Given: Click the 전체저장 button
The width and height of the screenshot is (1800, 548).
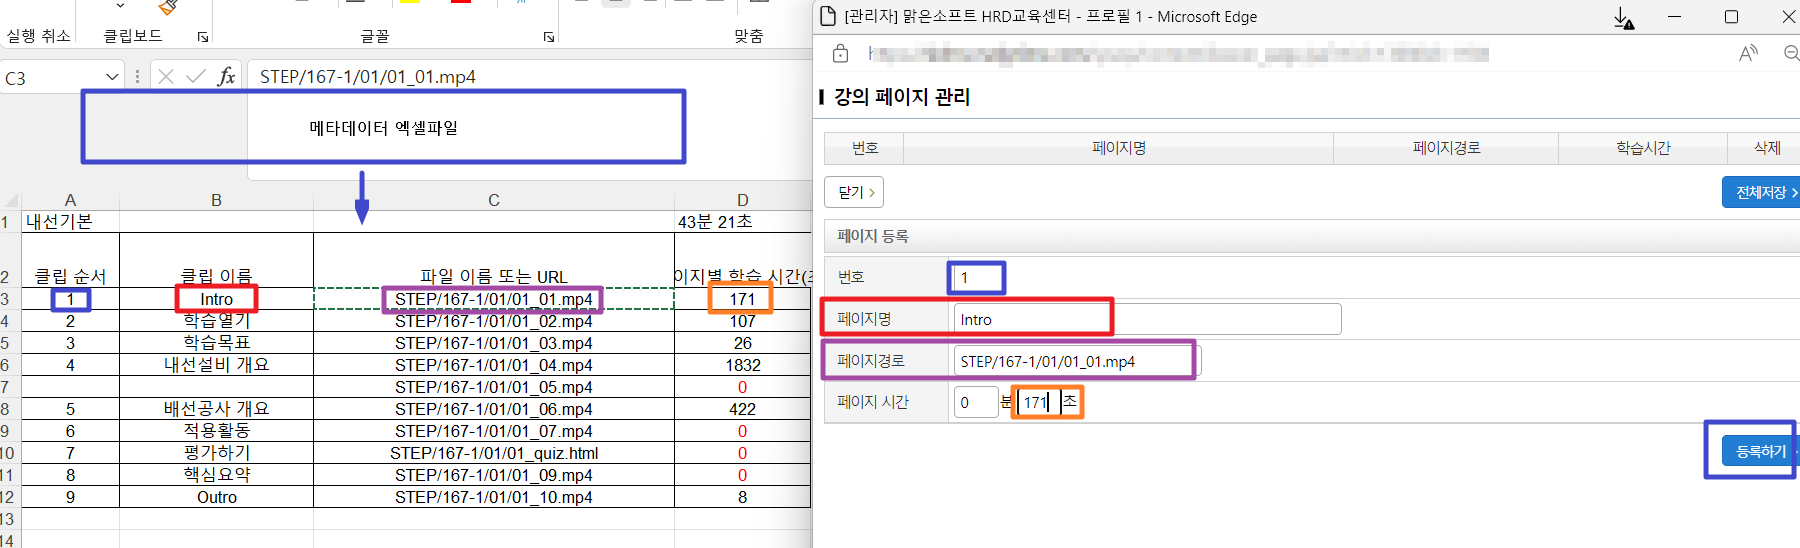Looking at the screenshot, I should [1762, 192].
